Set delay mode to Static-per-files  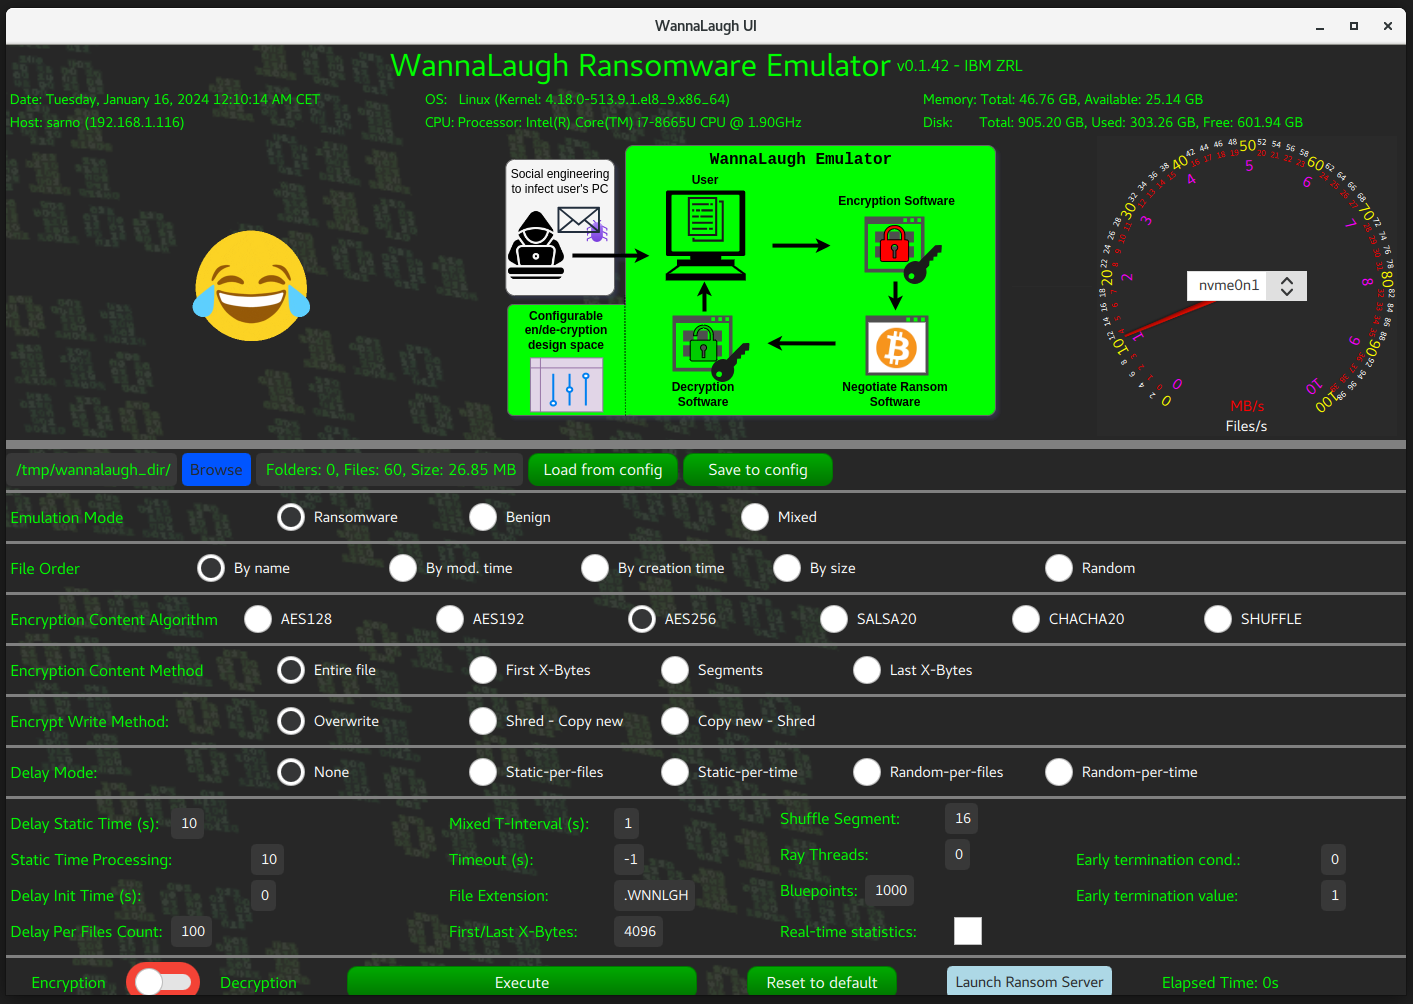[x=483, y=772]
